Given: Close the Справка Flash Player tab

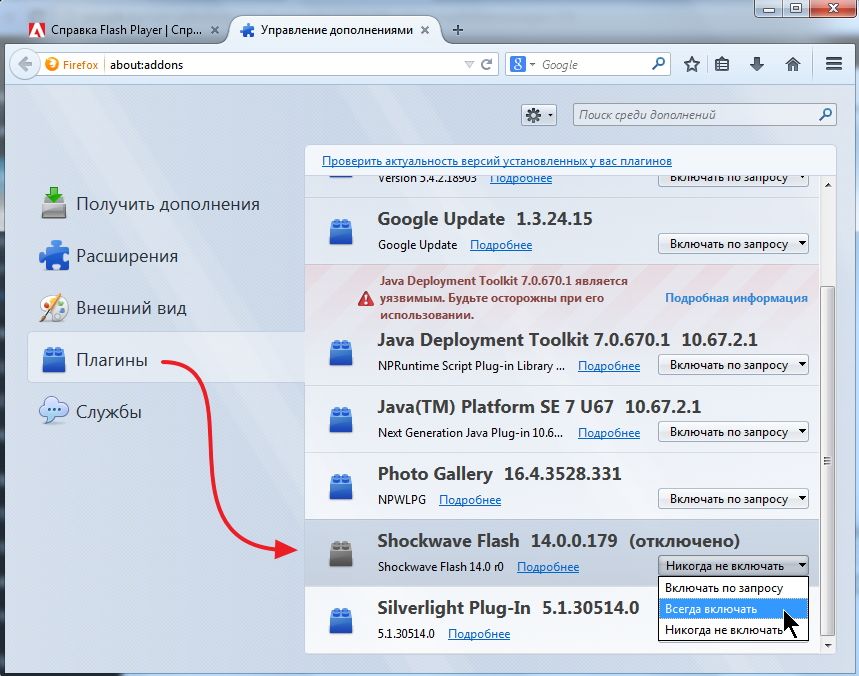Looking at the screenshot, I should 215,30.
